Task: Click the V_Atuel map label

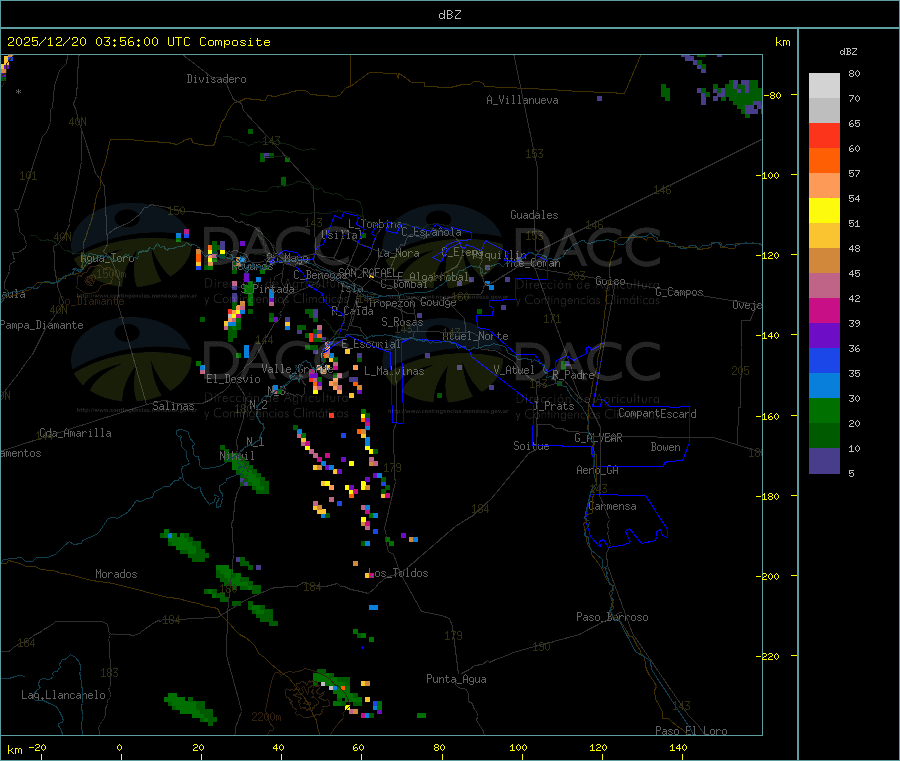Action: pos(514,370)
